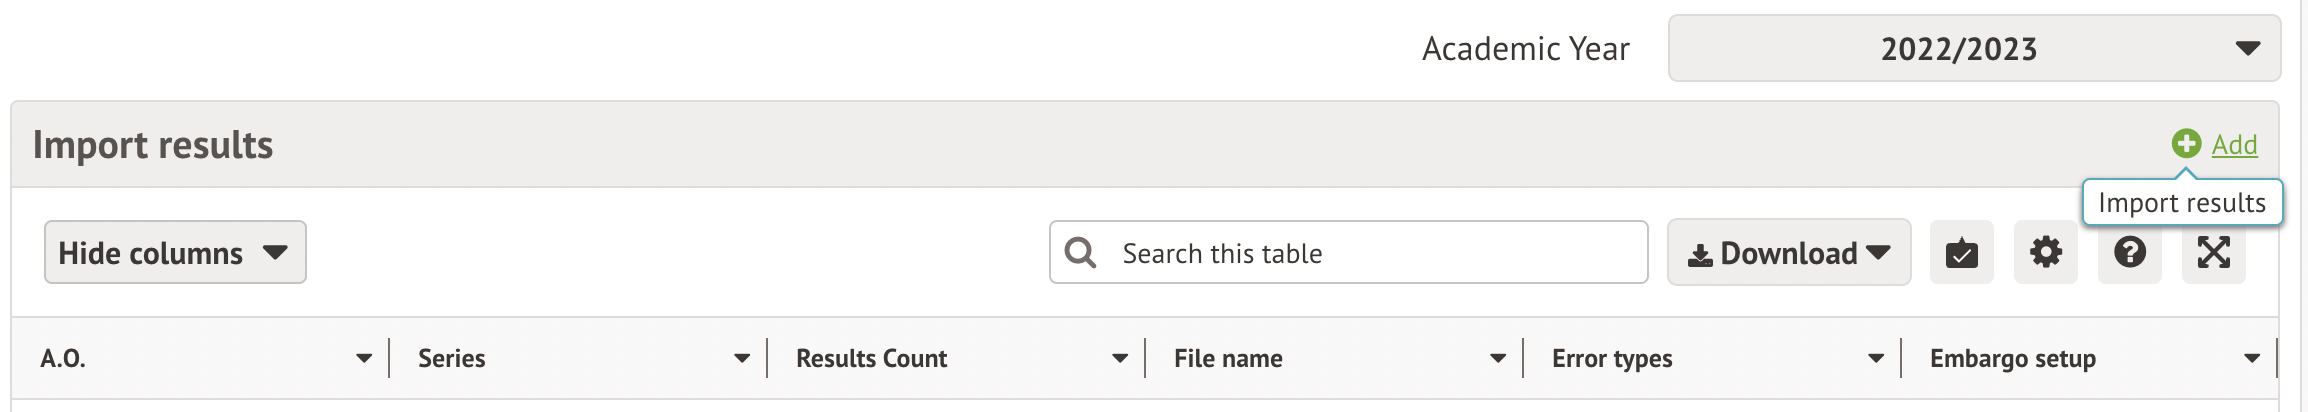
Task: Click the green plus Add icon
Action: (2186, 144)
